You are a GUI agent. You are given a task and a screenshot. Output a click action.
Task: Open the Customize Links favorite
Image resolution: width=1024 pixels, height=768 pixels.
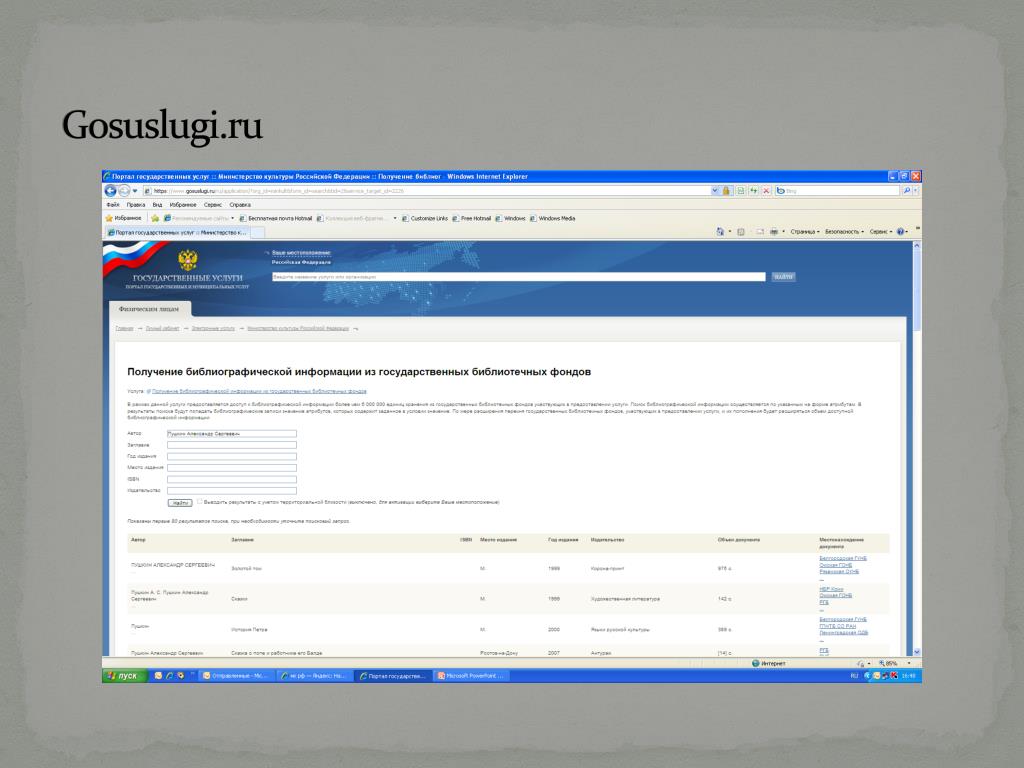pyautogui.click(x=424, y=218)
